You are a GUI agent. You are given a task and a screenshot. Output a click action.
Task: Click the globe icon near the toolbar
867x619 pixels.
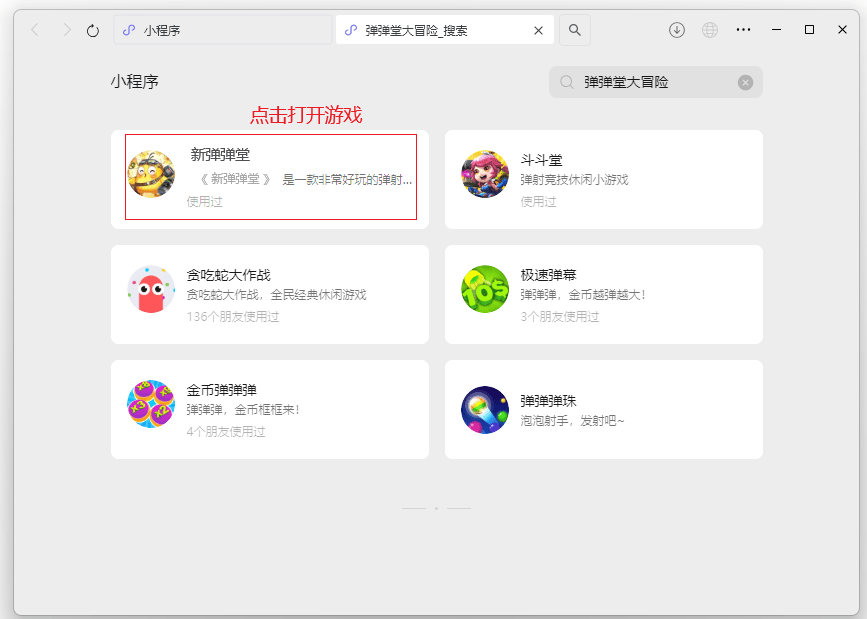(x=709, y=30)
